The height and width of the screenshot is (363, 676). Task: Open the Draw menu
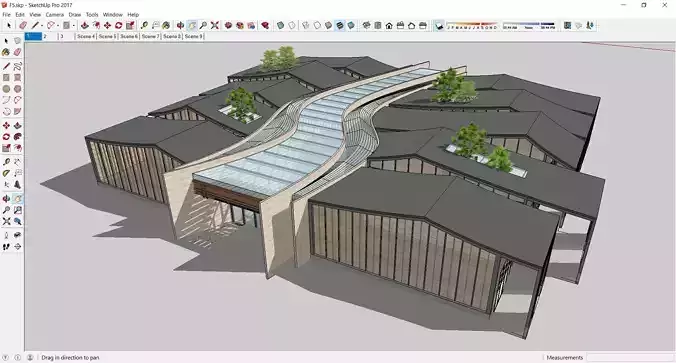pyautogui.click(x=75, y=14)
